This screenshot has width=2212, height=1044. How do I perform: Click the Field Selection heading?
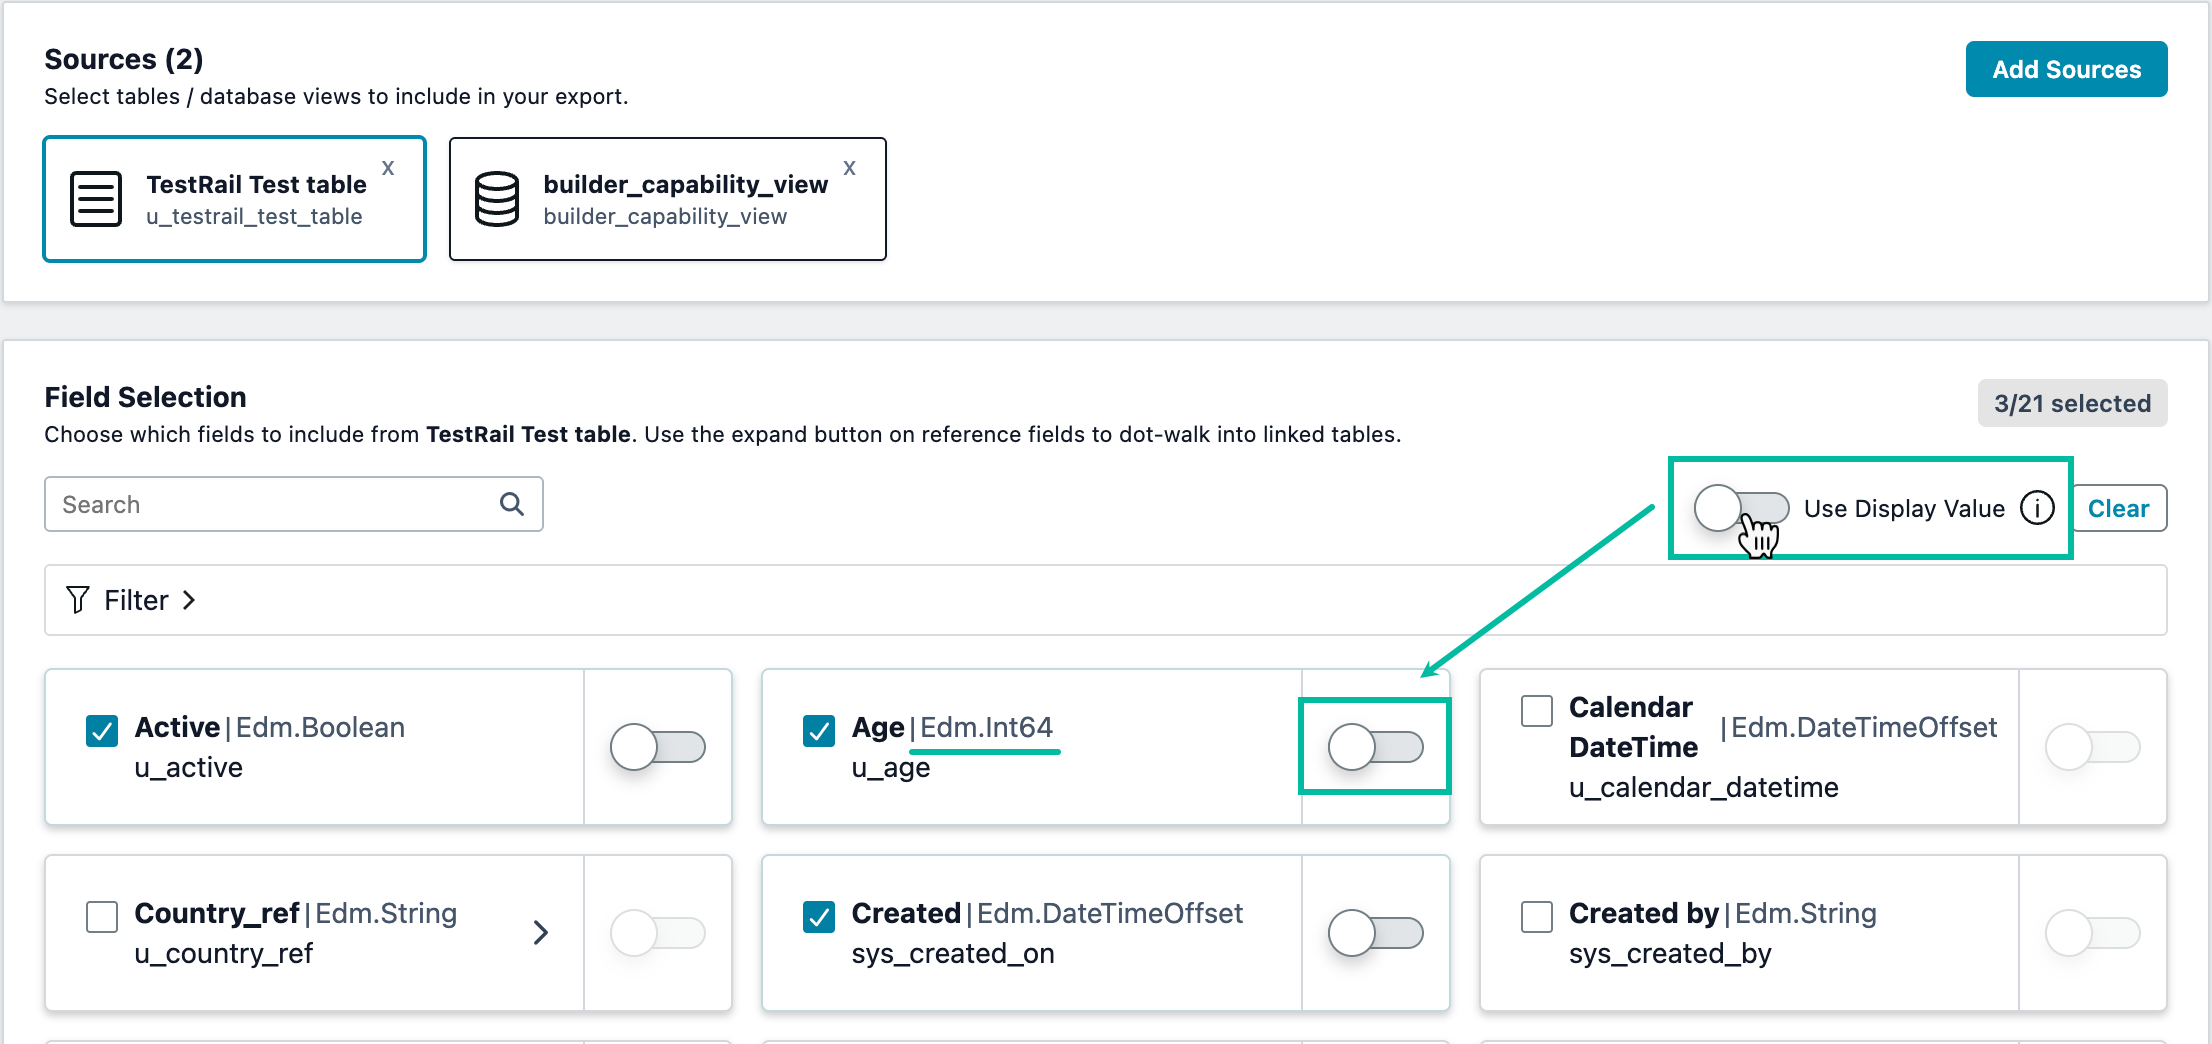pyautogui.click(x=145, y=397)
